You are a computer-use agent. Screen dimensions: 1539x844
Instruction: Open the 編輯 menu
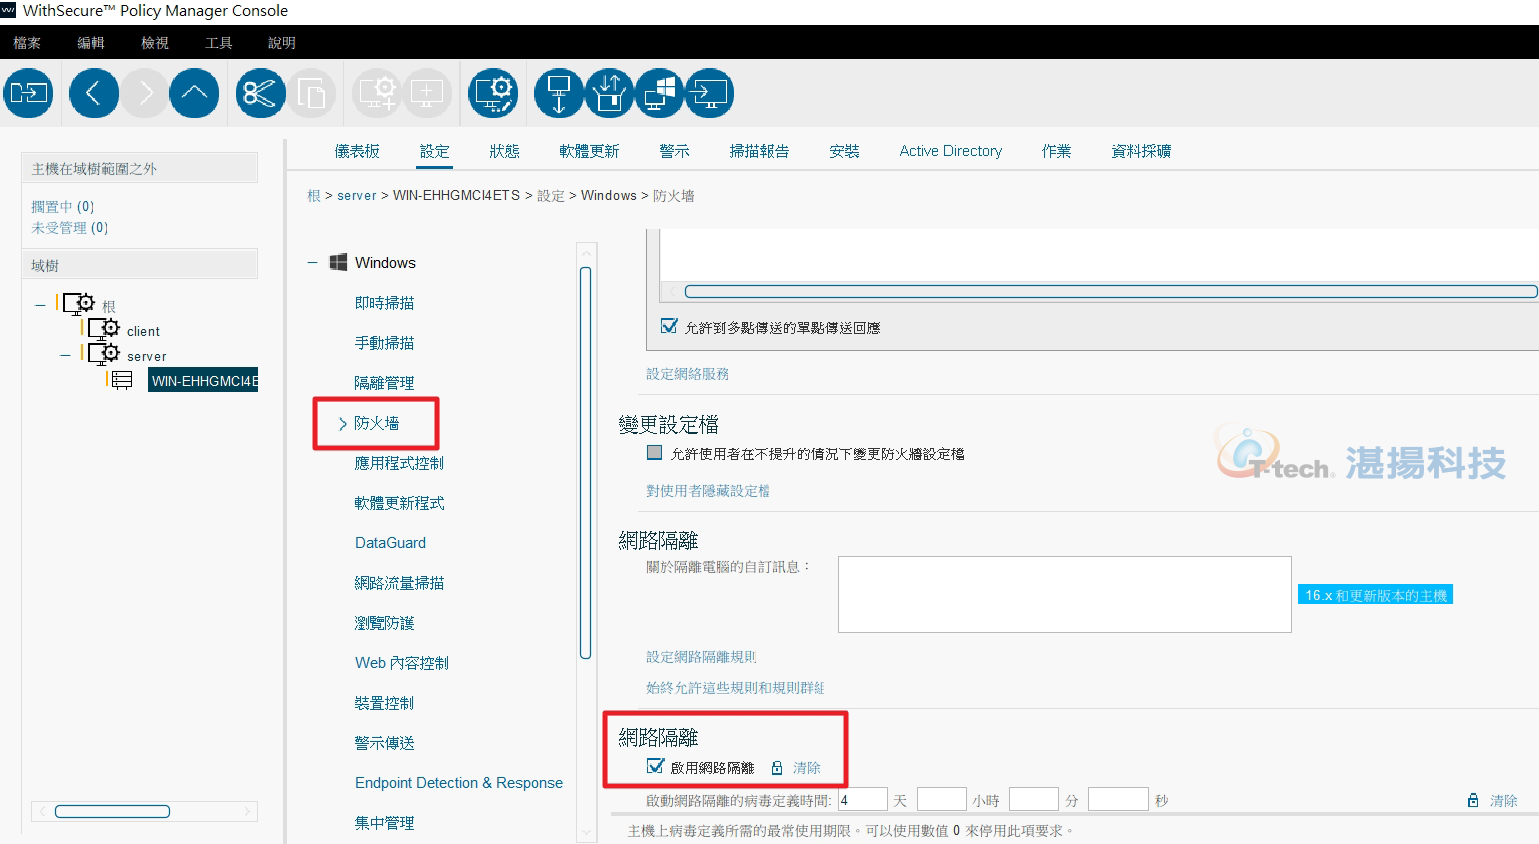click(x=91, y=43)
